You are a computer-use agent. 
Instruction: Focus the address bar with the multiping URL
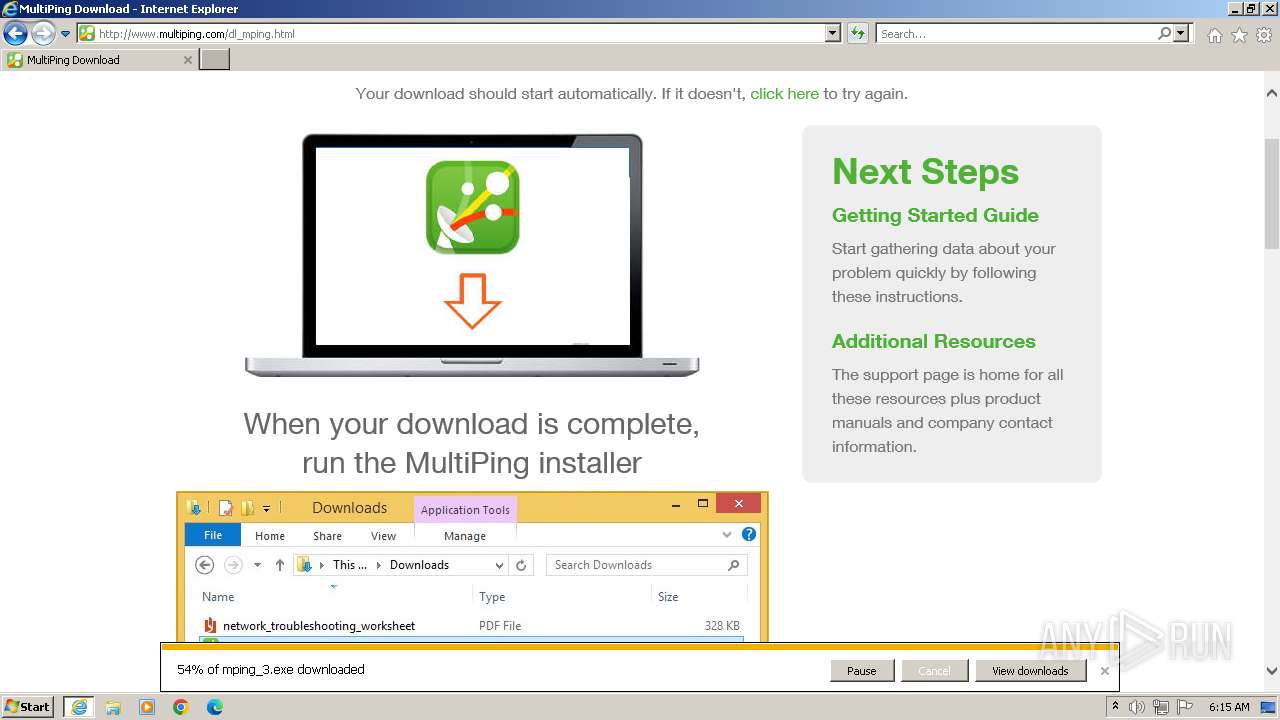(x=460, y=33)
